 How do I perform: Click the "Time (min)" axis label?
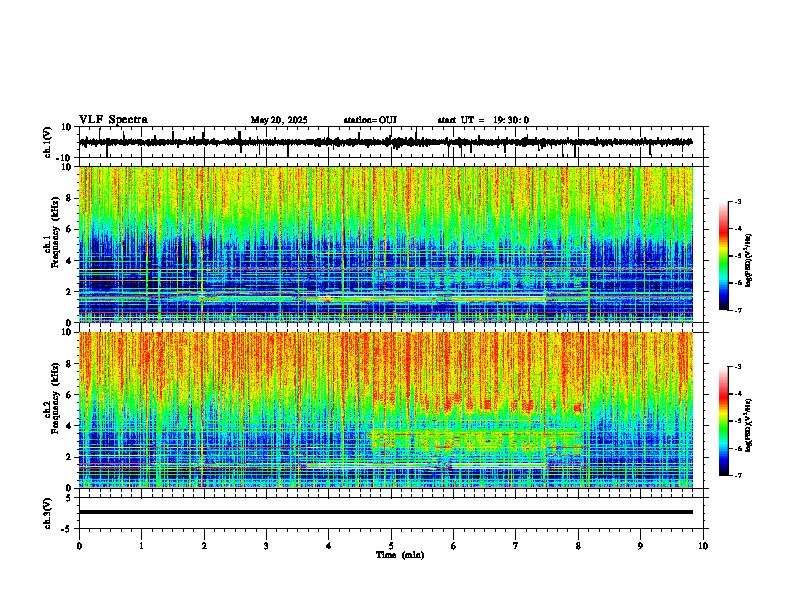400,555
